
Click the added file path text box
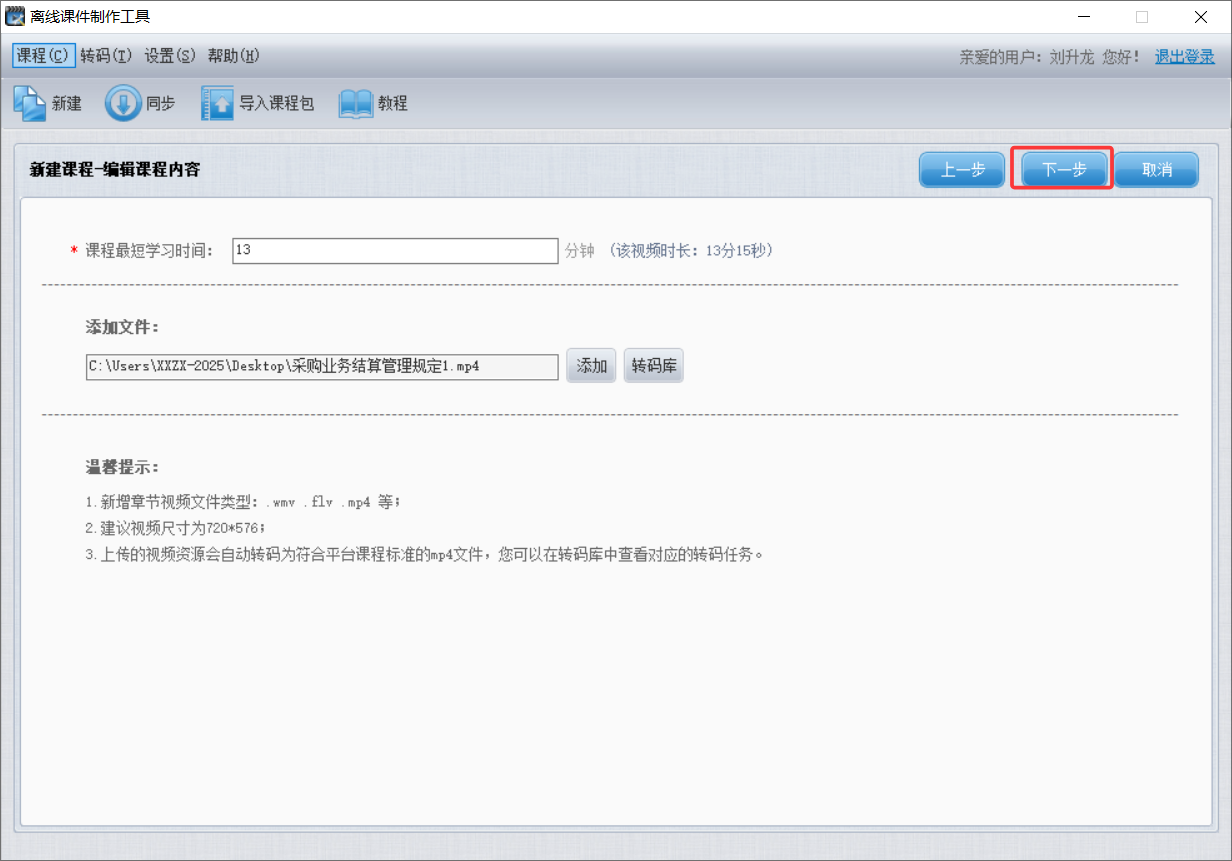[x=321, y=367]
